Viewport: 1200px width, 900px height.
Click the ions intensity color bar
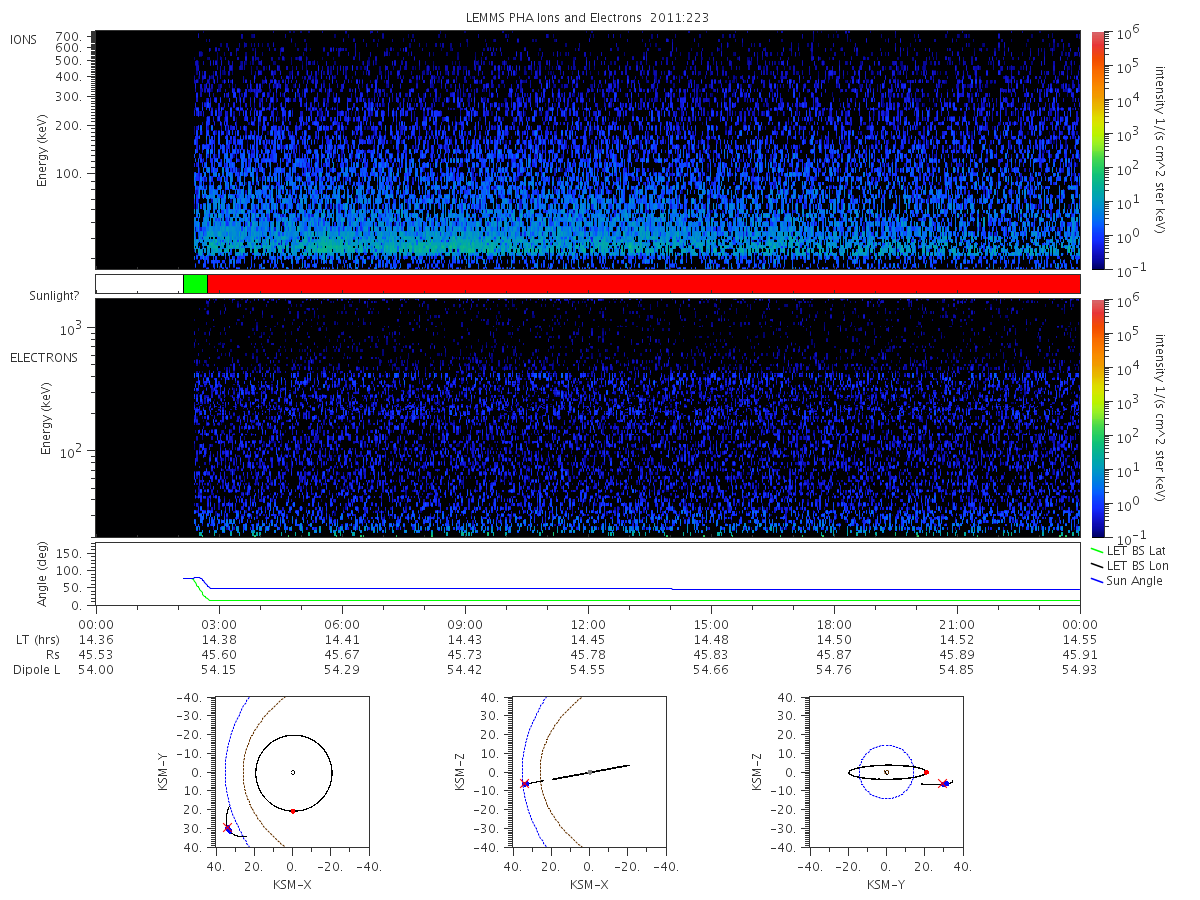(x=1097, y=150)
